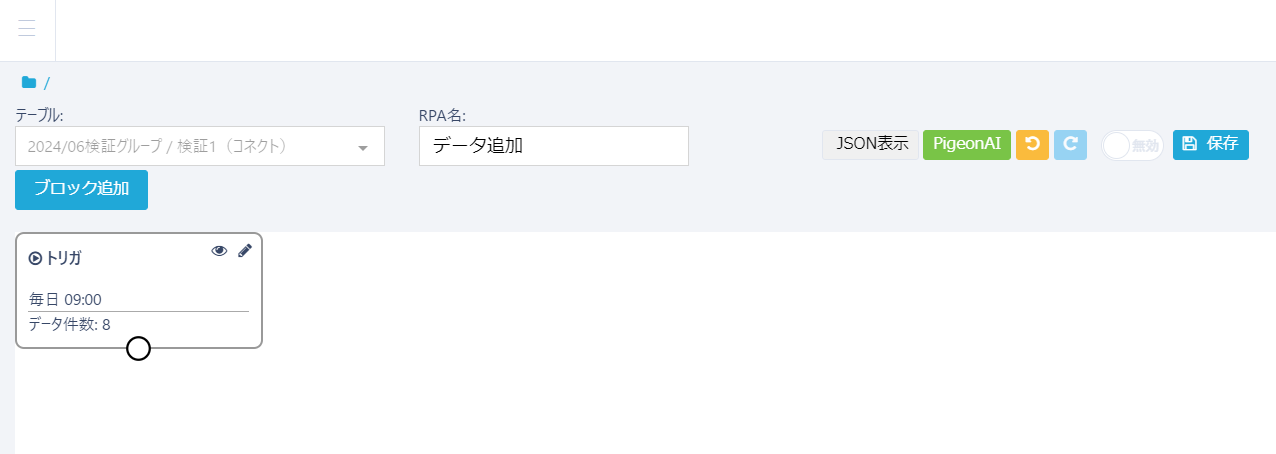Click the テーブル field label
The width and height of the screenshot is (1276, 454).
pyautogui.click(x=40, y=115)
